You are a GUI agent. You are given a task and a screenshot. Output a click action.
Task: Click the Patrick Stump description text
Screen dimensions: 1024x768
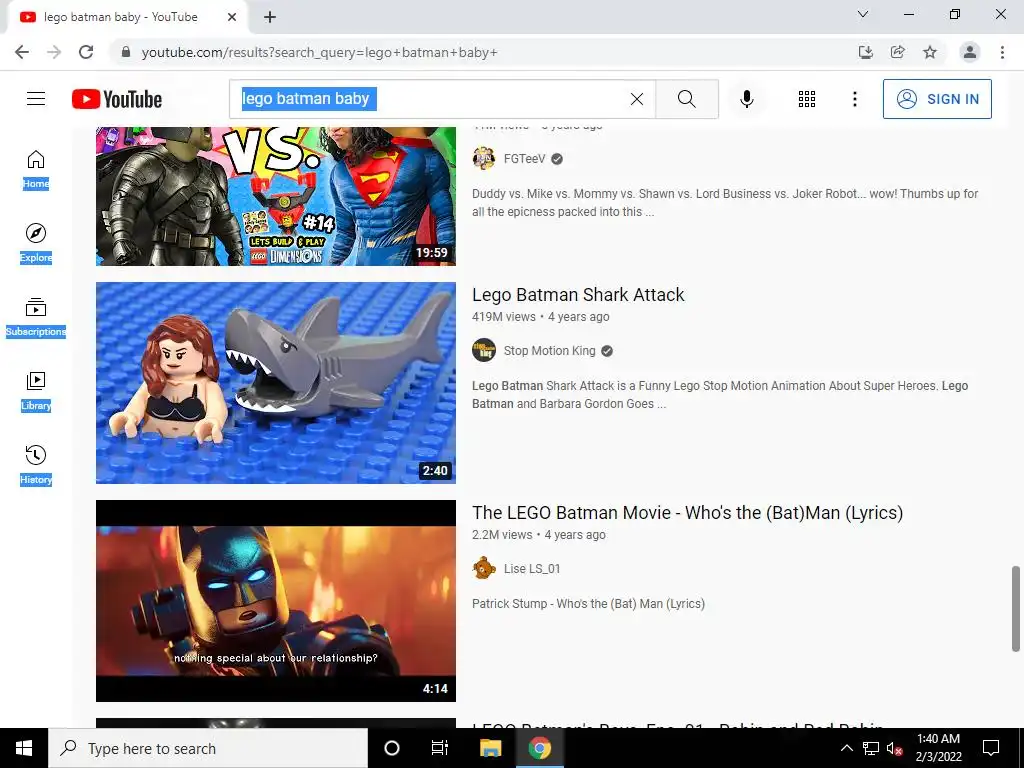(x=588, y=604)
